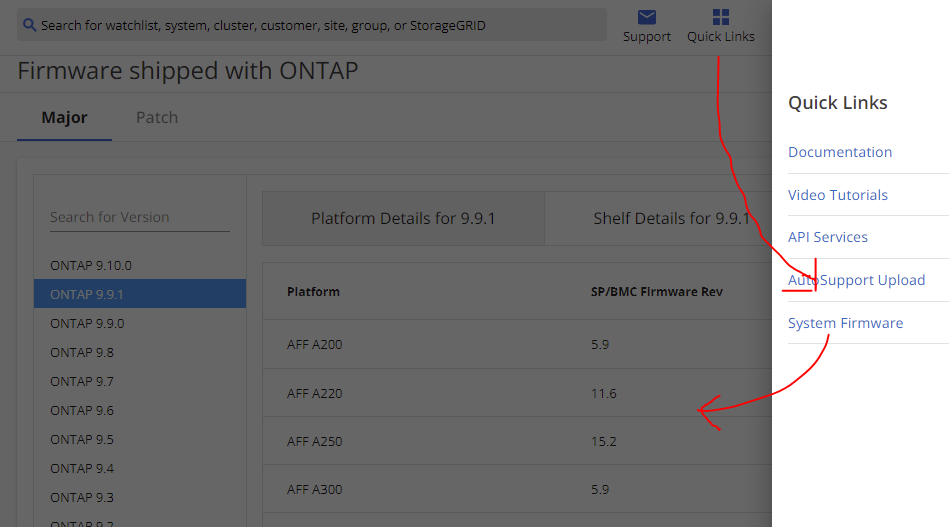The width and height of the screenshot is (949, 527).
Task: Click the AFF A250 platform cell
Action: pyautogui.click(x=315, y=442)
